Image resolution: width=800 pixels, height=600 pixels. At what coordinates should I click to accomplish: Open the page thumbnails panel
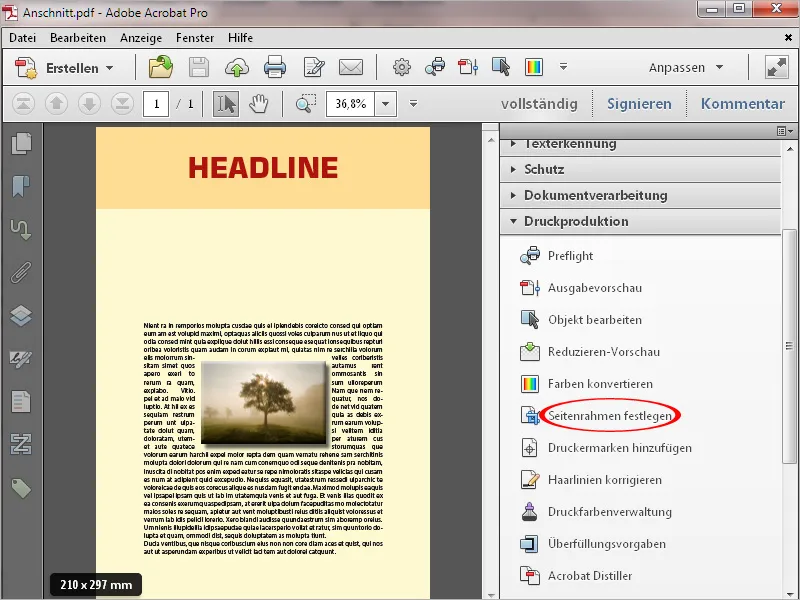[x=21, y=144]
